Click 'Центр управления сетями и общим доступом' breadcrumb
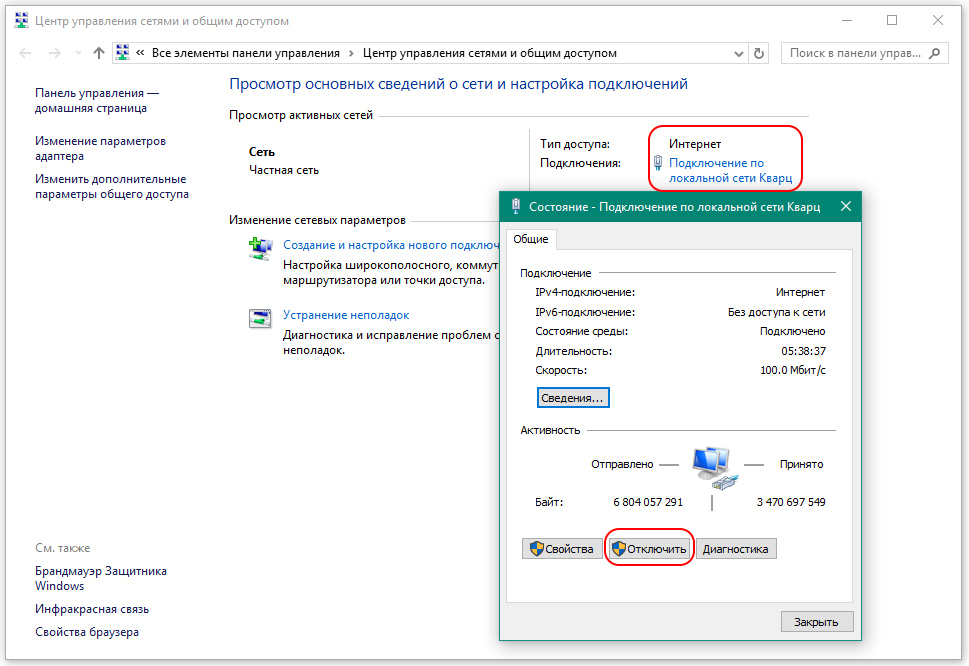969x666 pixels. (x=489, y=53)
